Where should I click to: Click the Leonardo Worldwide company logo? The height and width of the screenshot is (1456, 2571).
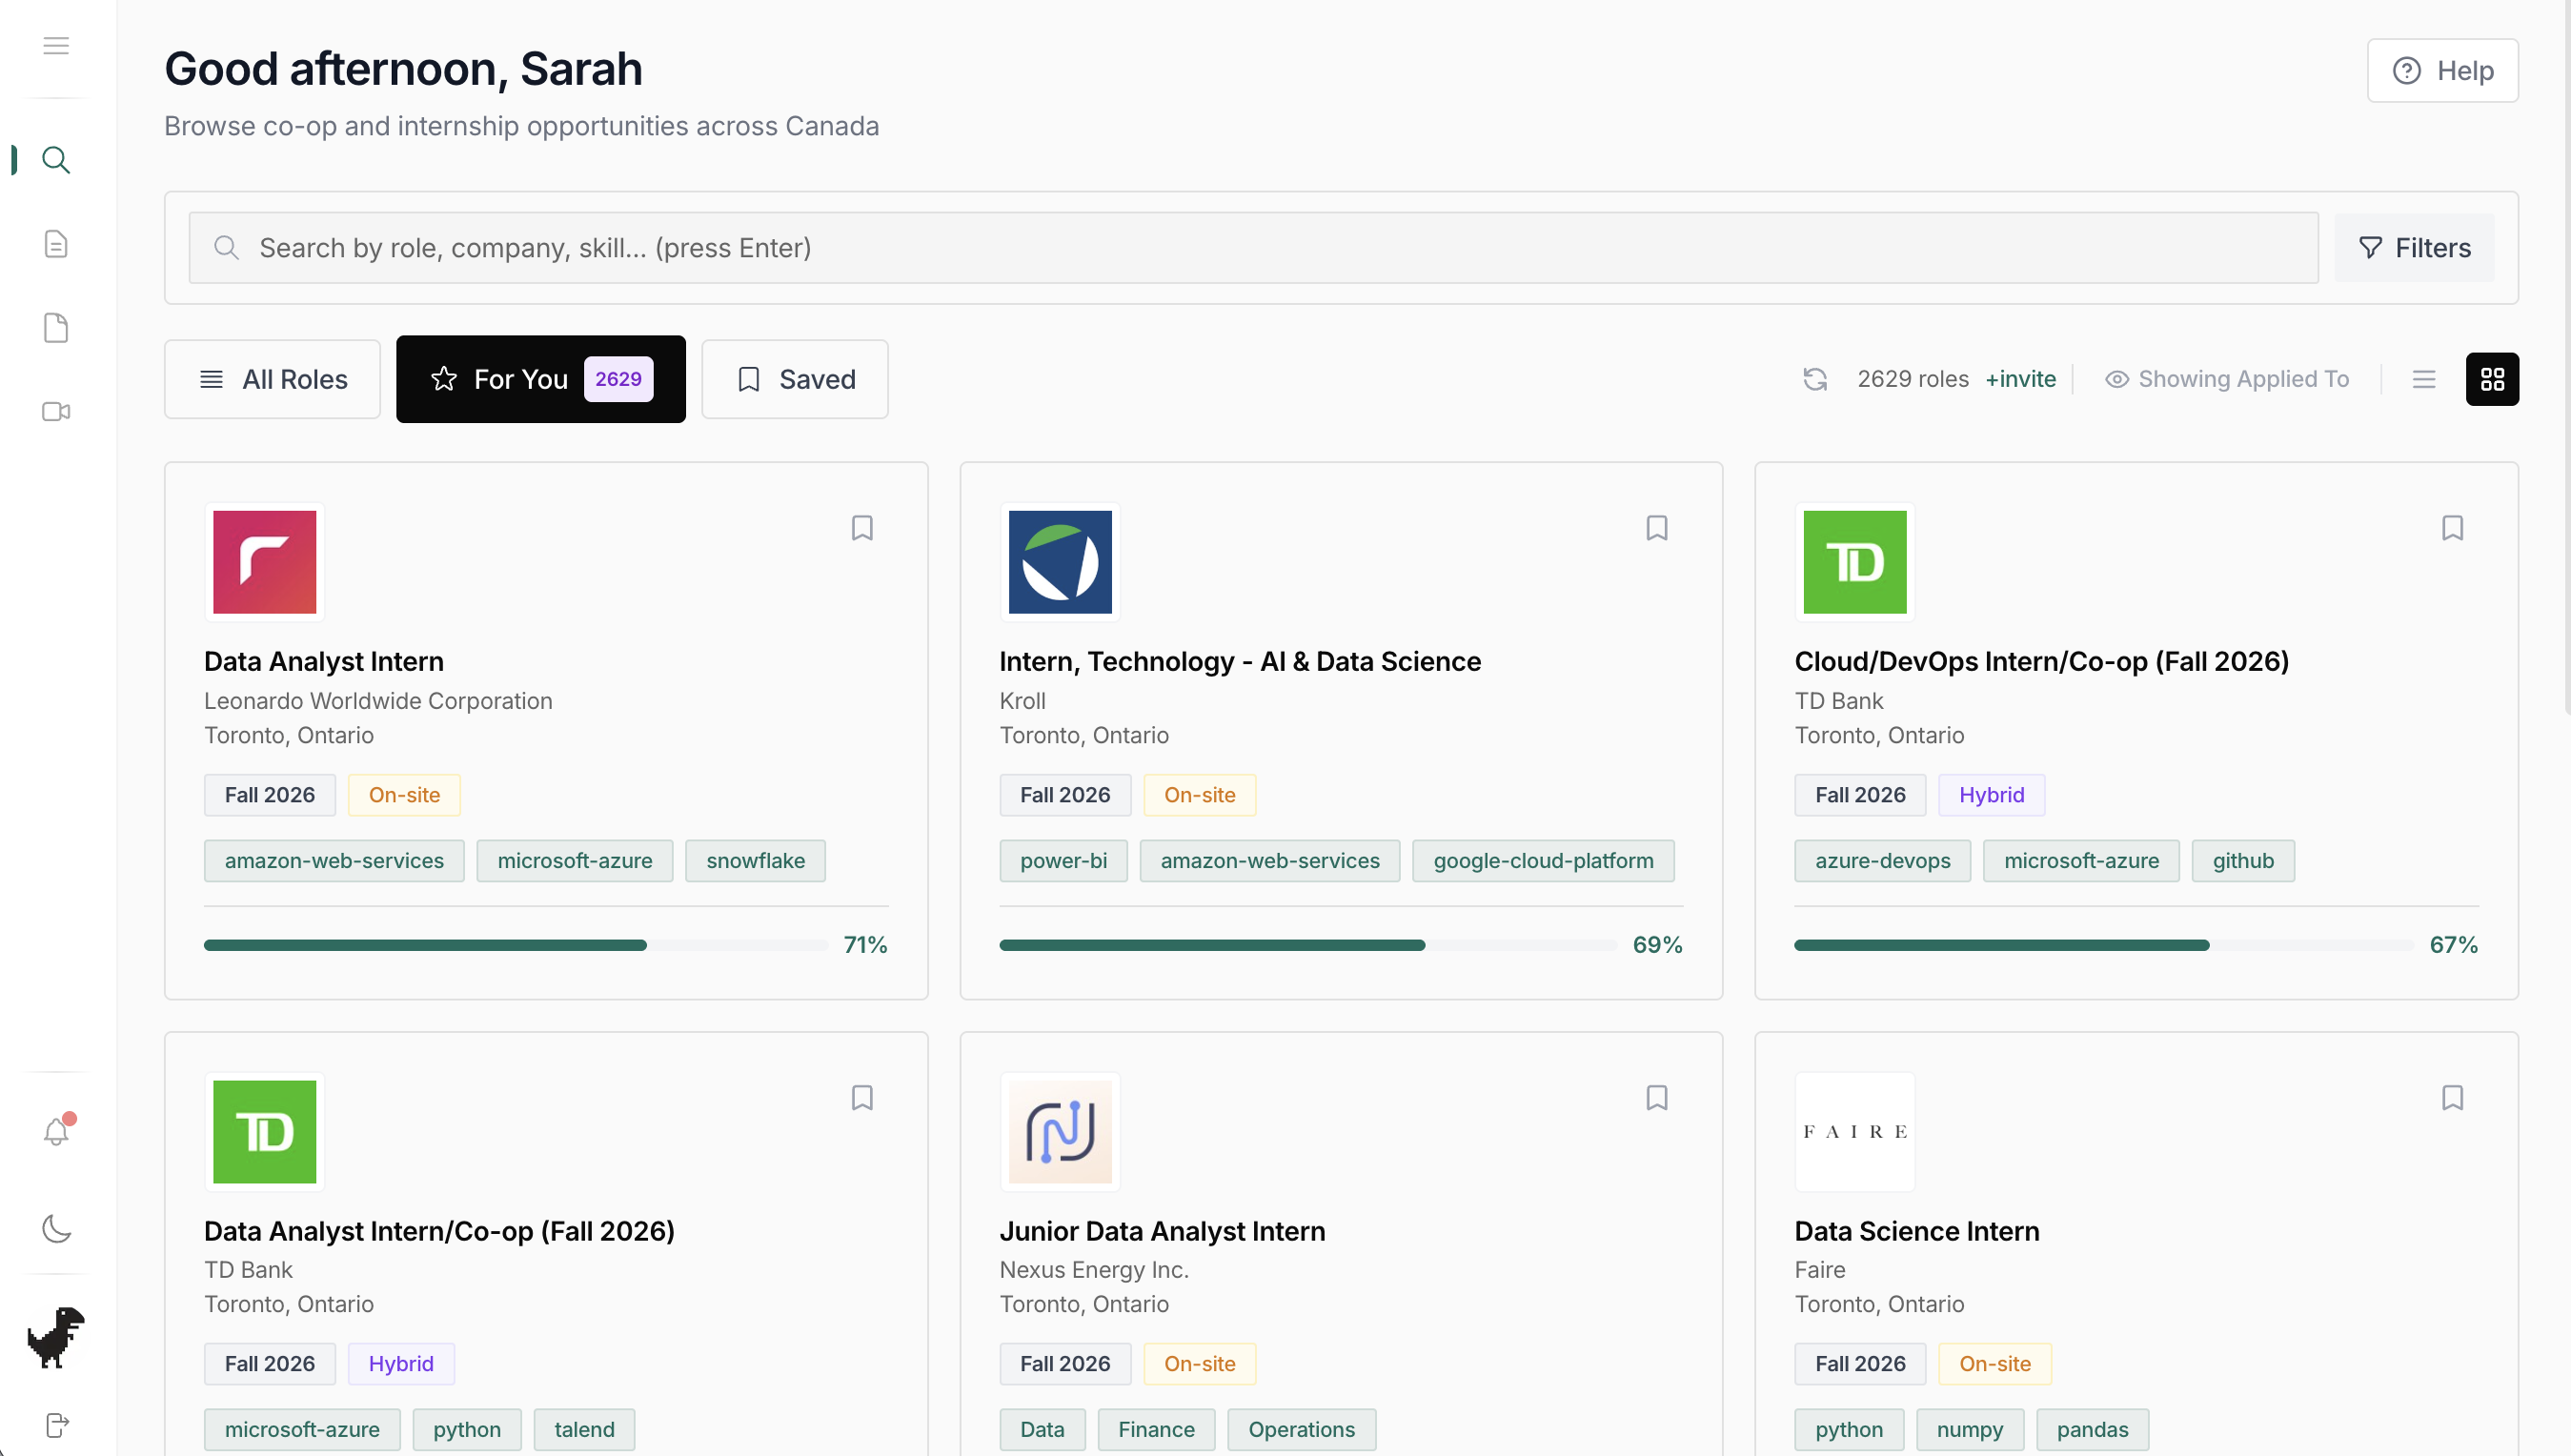click(265, 562)
